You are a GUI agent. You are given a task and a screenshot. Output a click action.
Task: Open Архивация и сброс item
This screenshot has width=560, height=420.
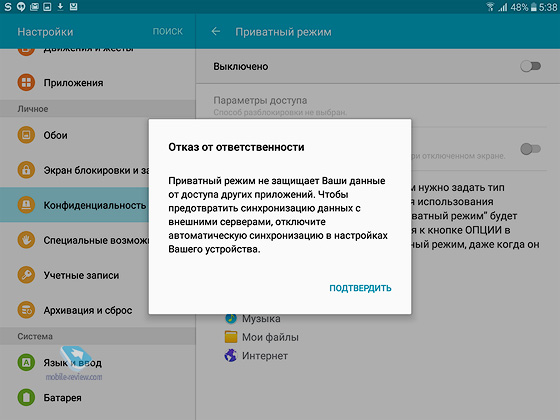[x=74, y=310]
